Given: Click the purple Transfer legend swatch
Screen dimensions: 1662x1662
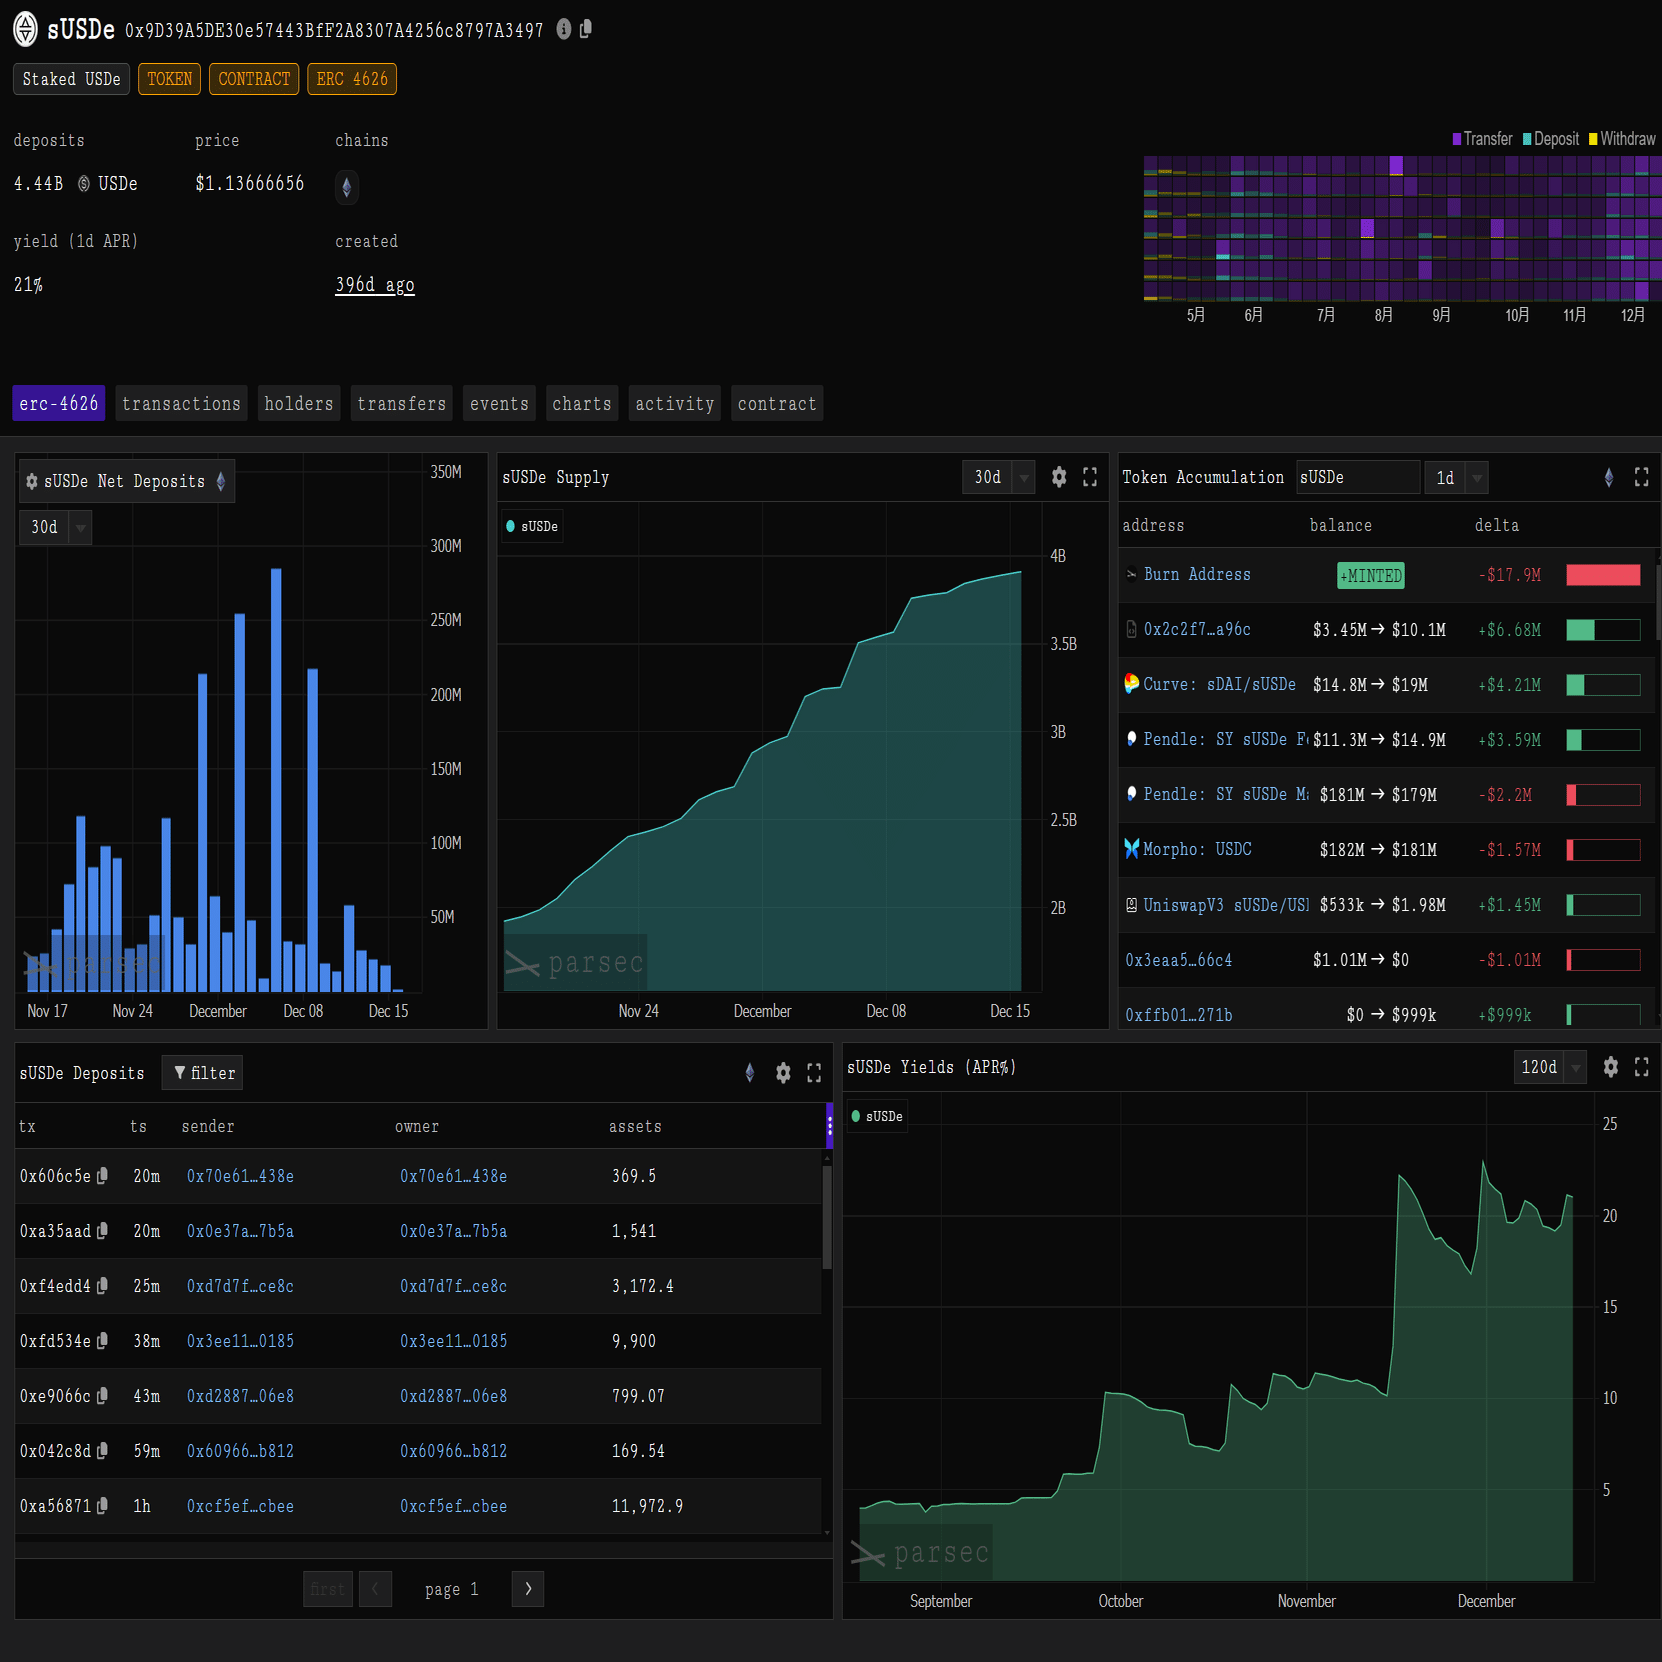Looking at the screenshot, I should point(1457,139).
